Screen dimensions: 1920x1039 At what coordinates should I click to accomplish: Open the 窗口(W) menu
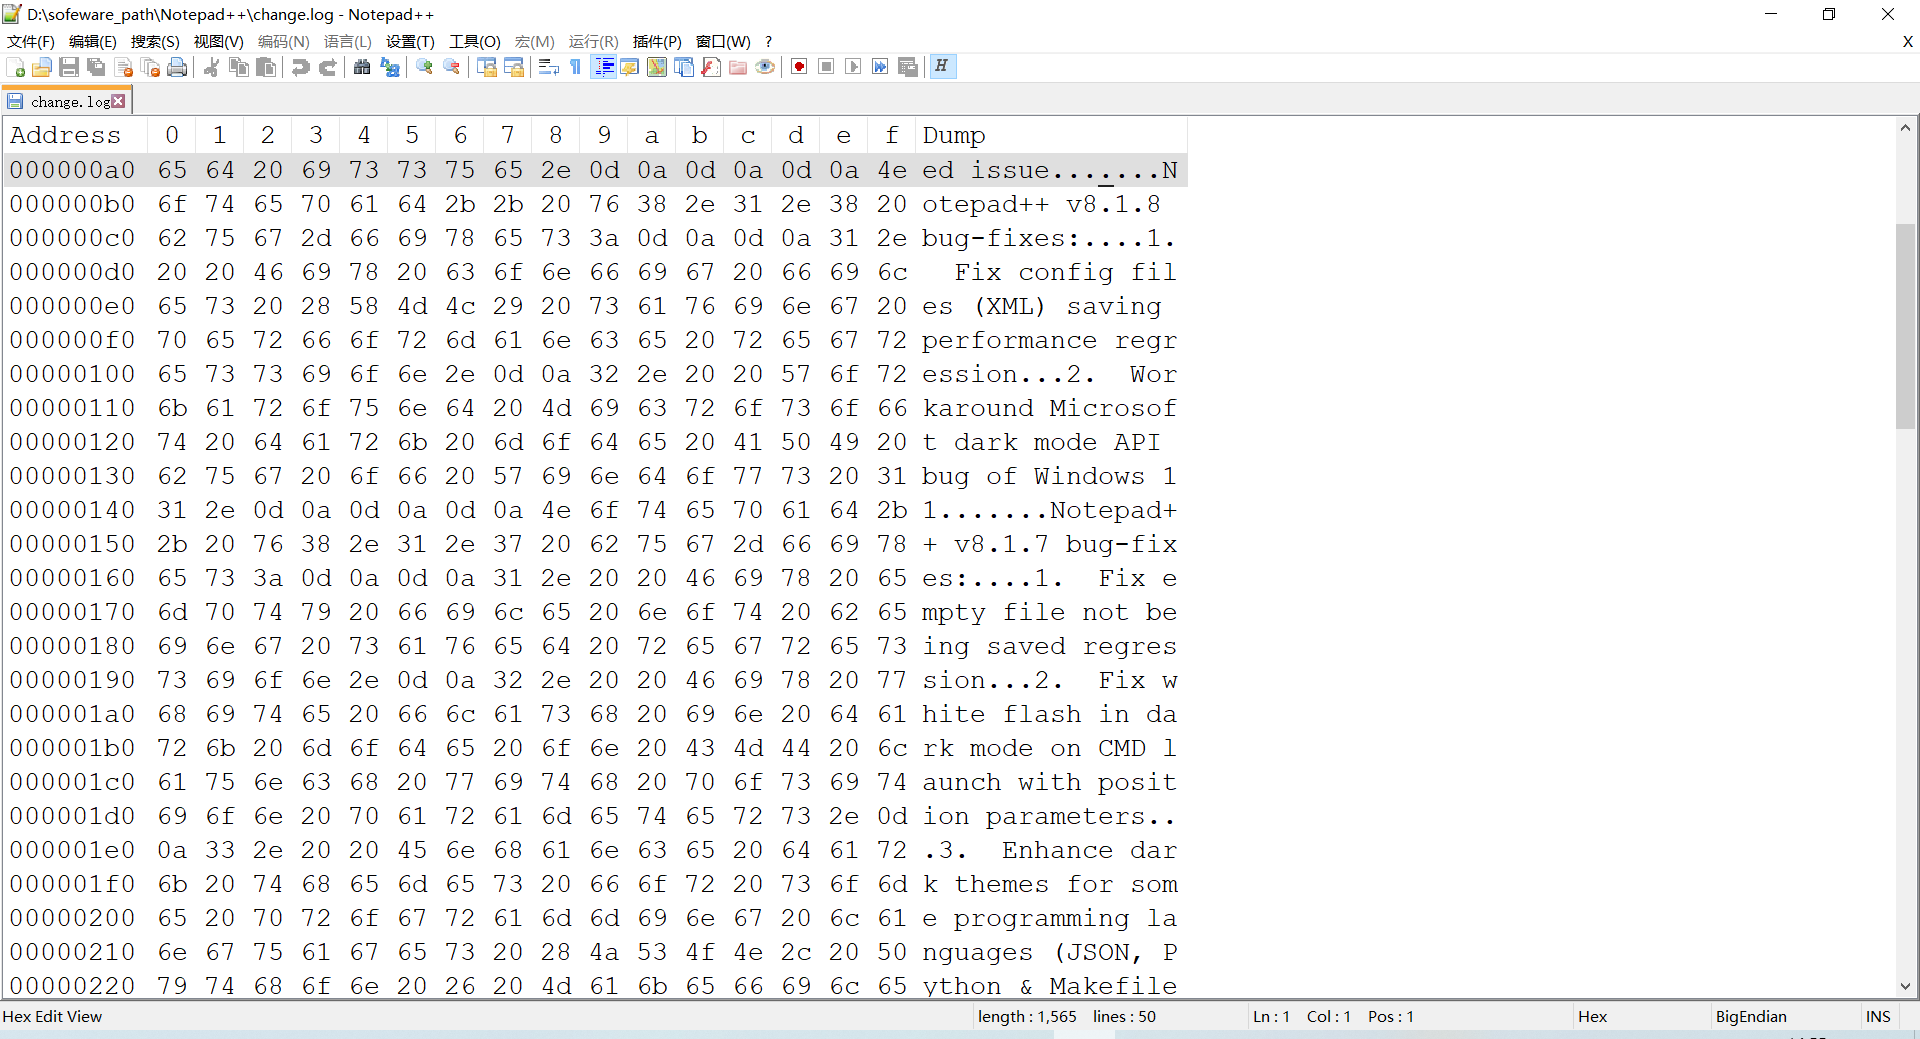click(723, 42)
